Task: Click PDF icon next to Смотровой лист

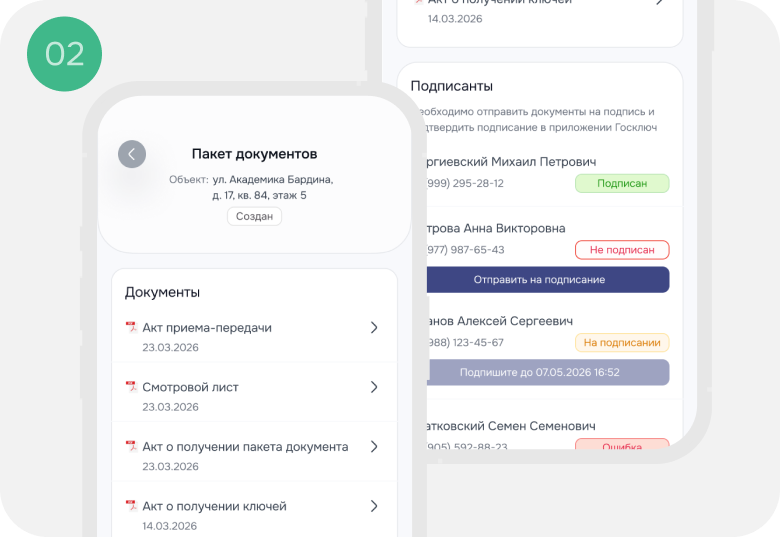Action: click(x=131, y=387)
